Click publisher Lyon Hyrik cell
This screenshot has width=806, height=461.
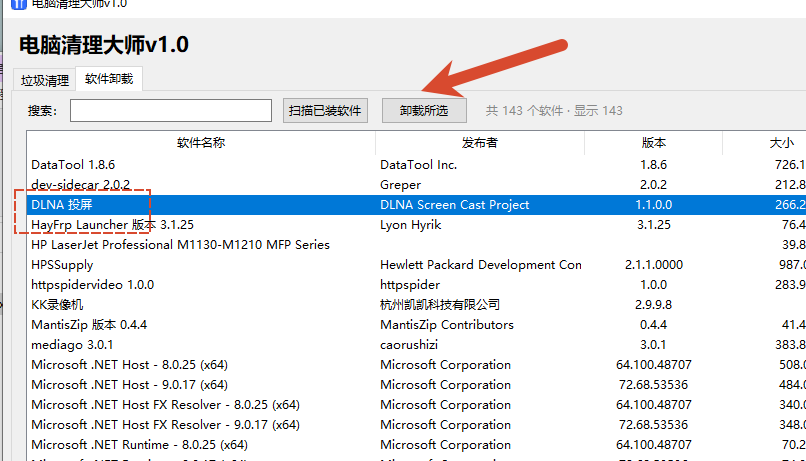tap(410, 225)
